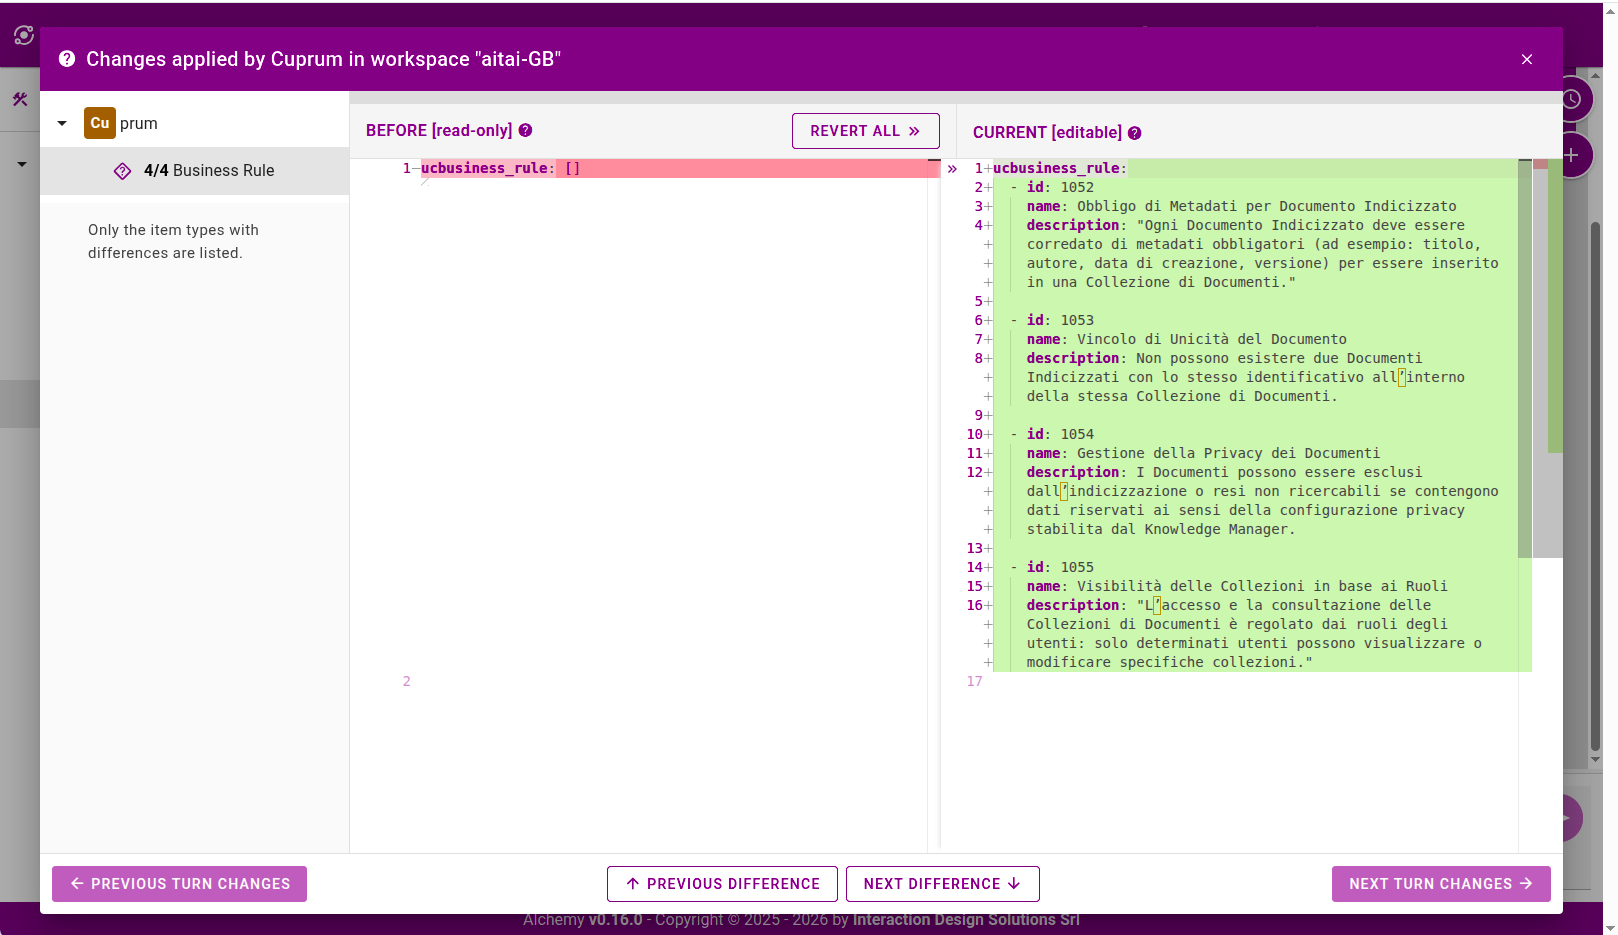Click ucbusiness_rule key in current editor
This screenshot has height=935, width=1618.
[1059, 168]
